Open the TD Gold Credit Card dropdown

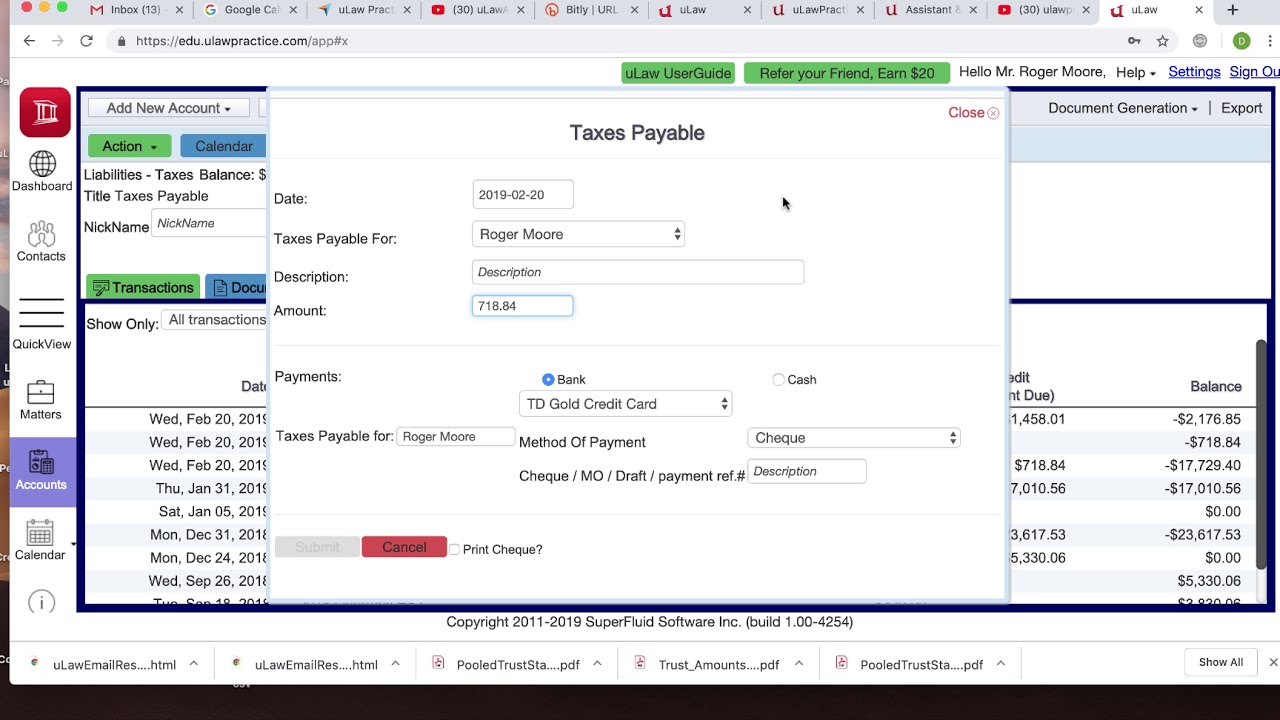point(625,404)
